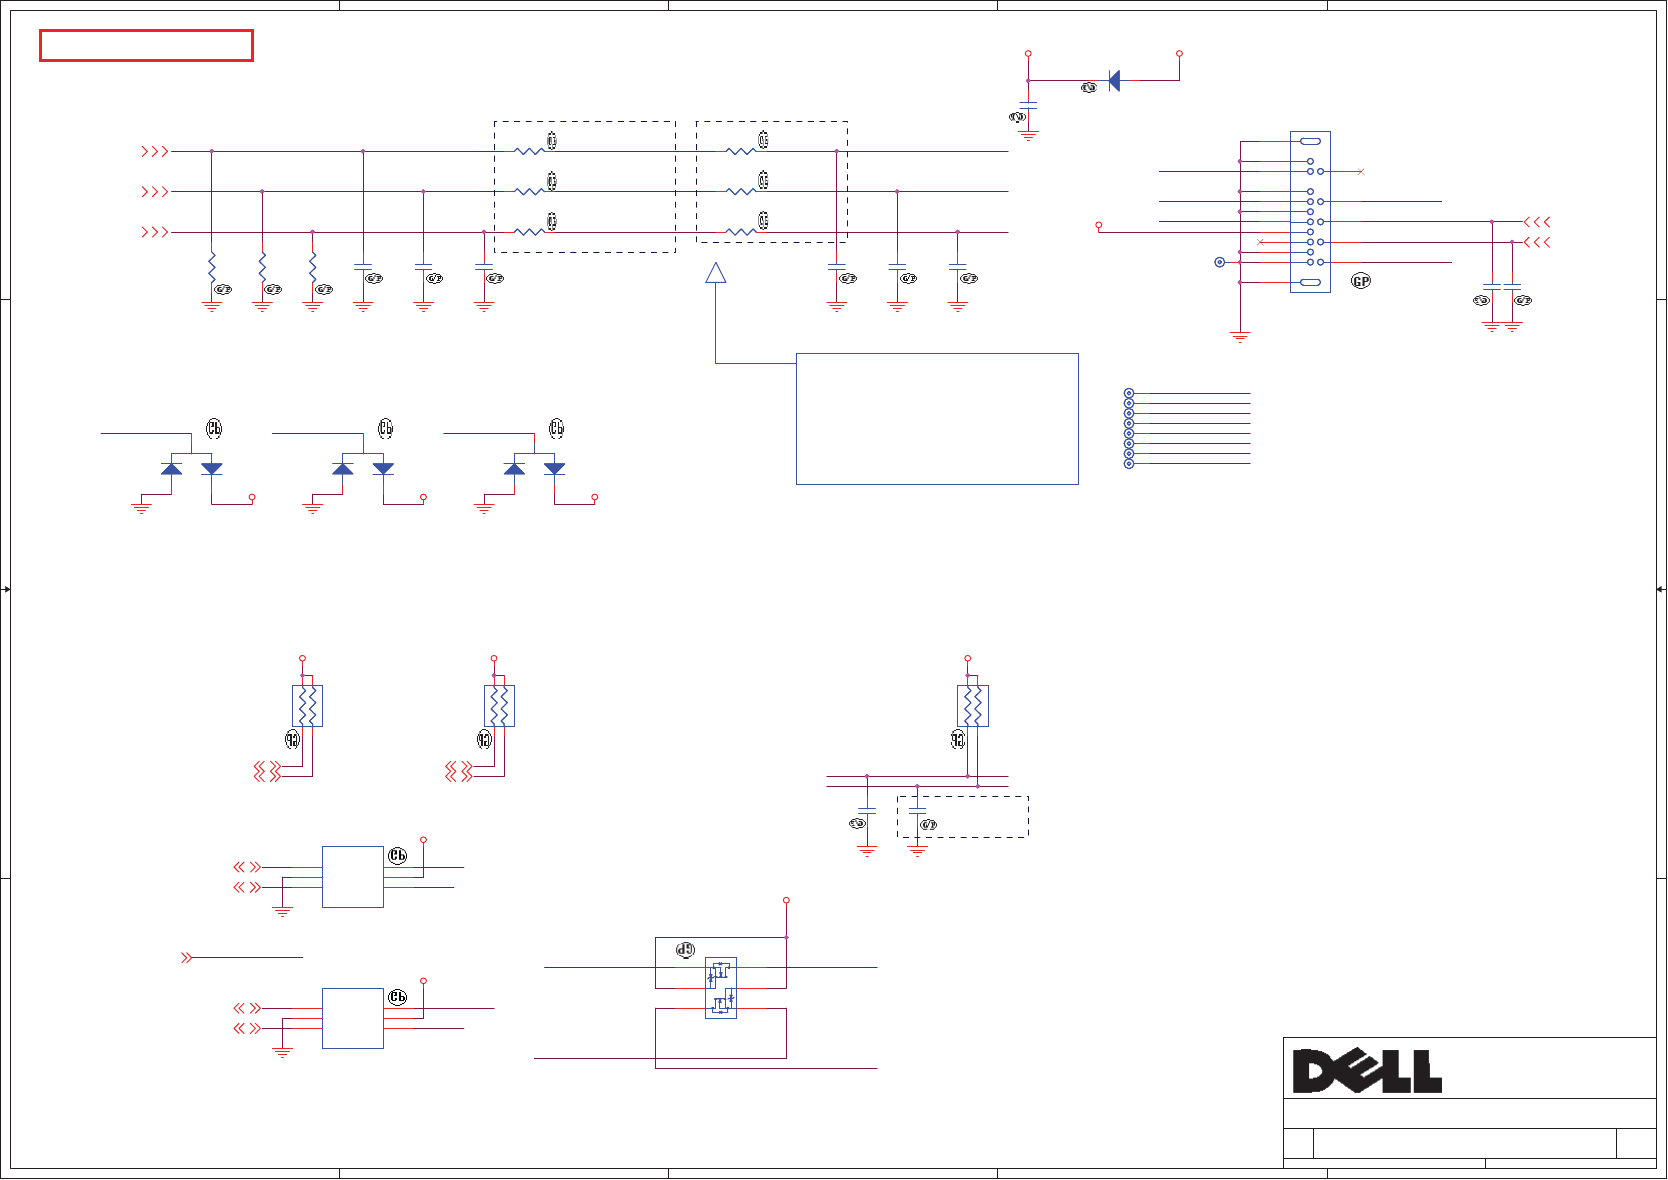
Task: Select bottom resistor in left dashed box
Action: 529,232
